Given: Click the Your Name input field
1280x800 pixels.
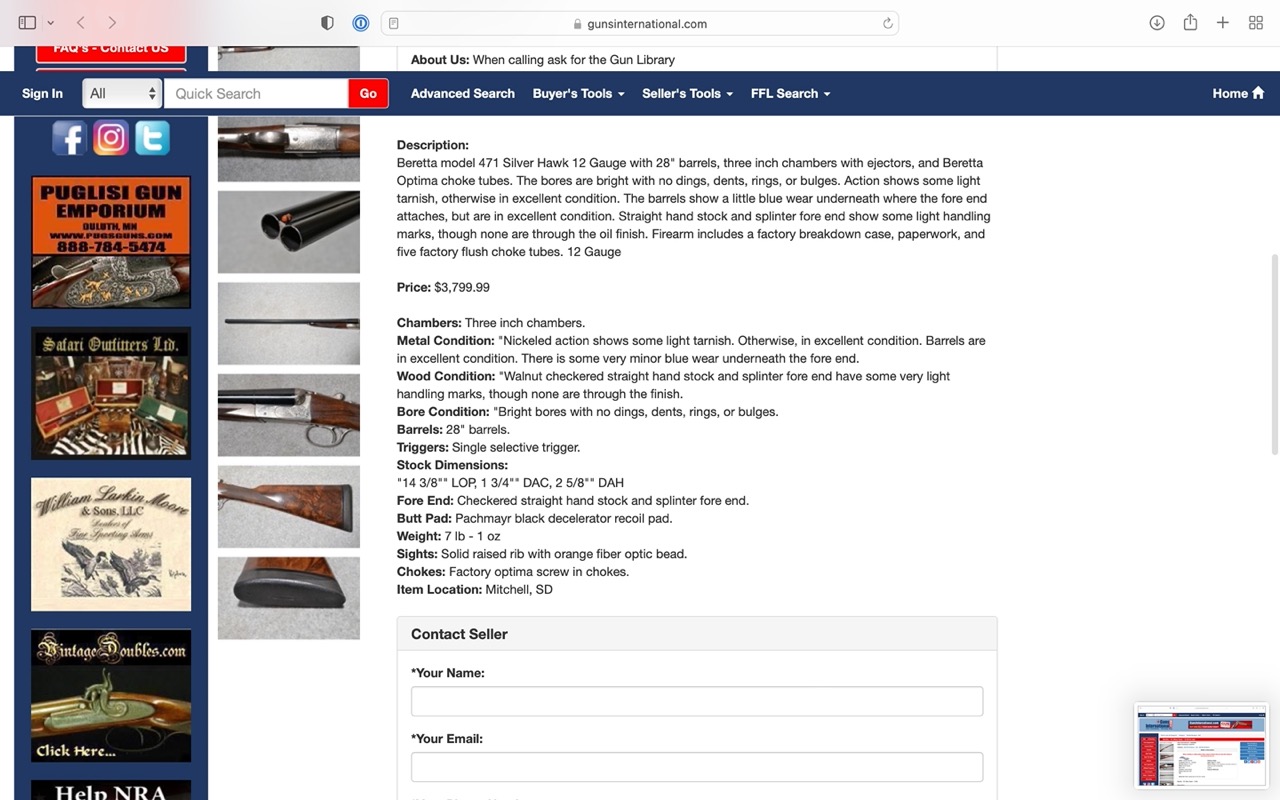Looking at the screenshot, I should [696, 701].
